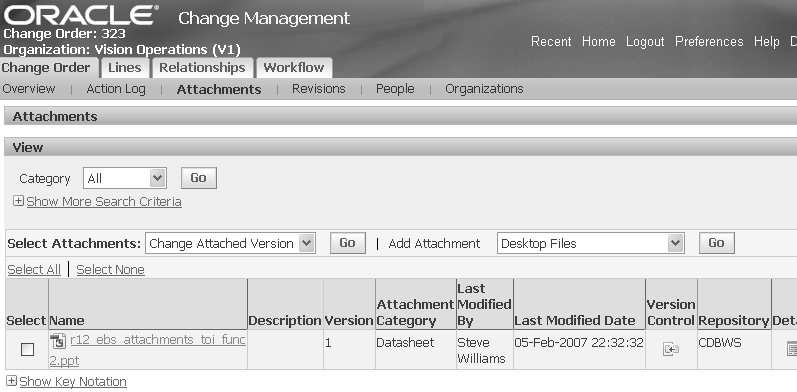Viewport: 797px width, 392px height.
Task: Click the Show Key Notation link
Action: coord(73,381)
